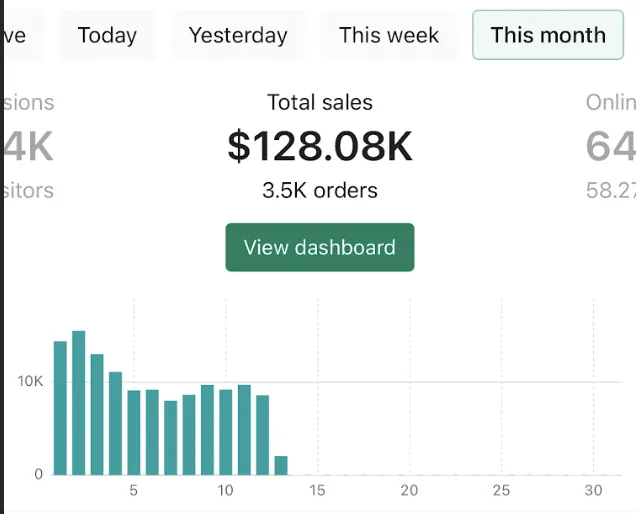Click the x-axis label 25

[x=501, y=490]
